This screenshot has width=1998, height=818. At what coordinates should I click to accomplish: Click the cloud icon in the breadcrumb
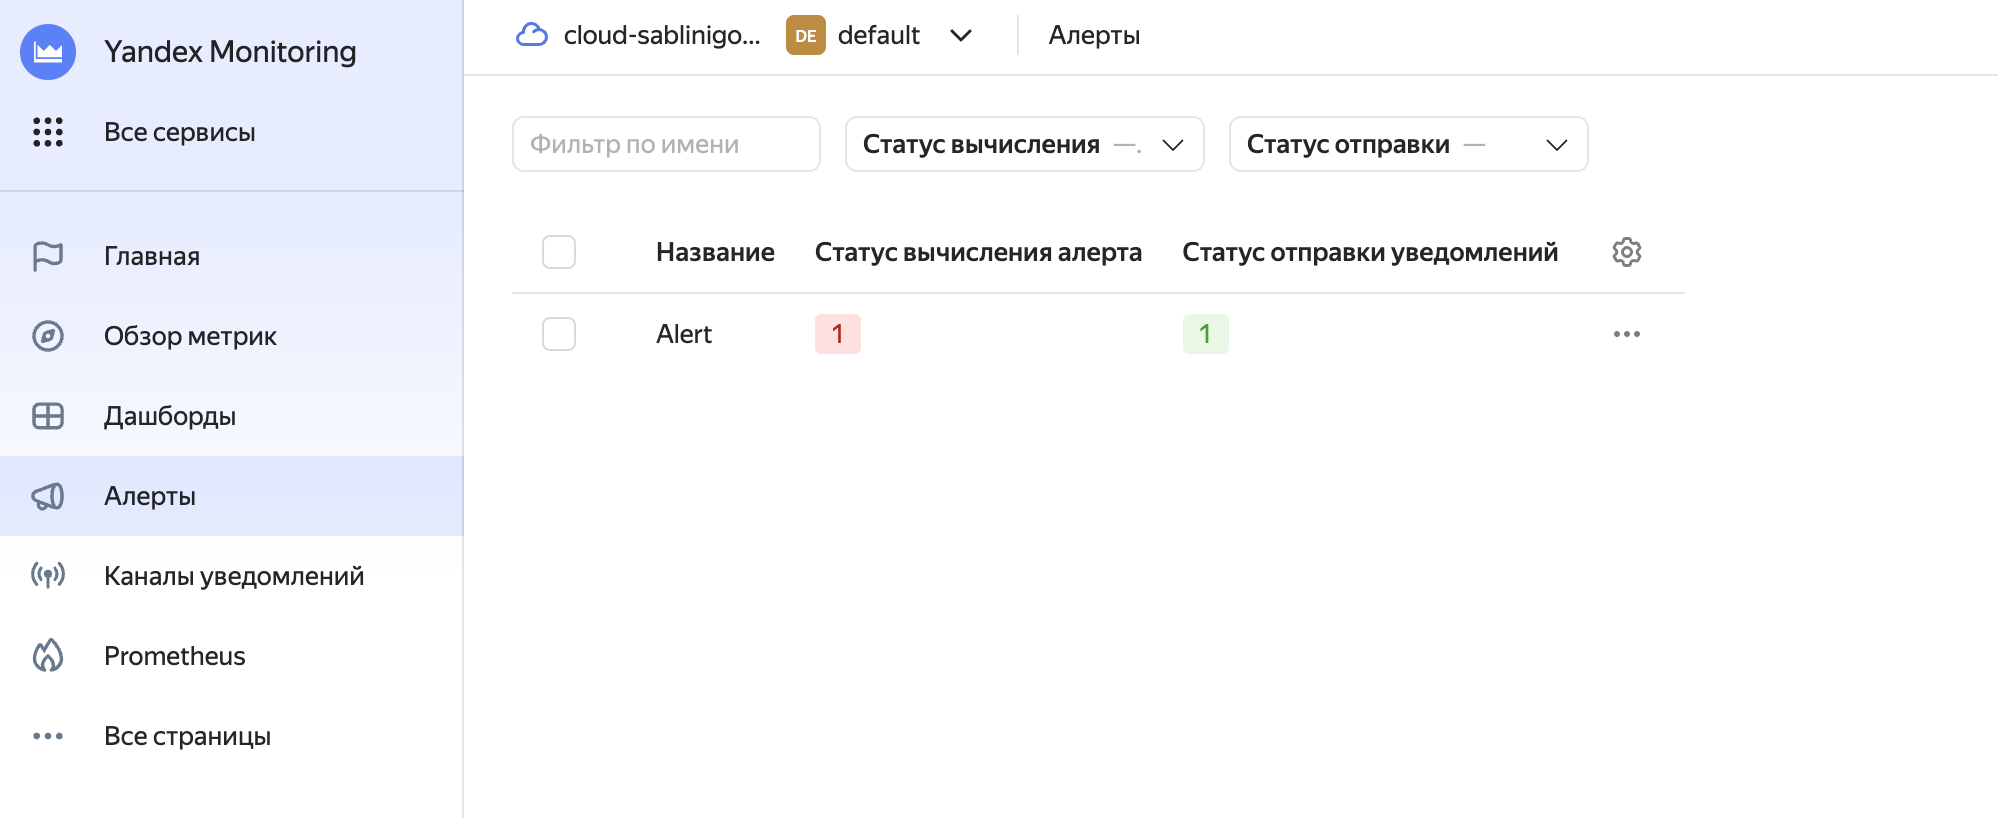(x=532, y=35)
